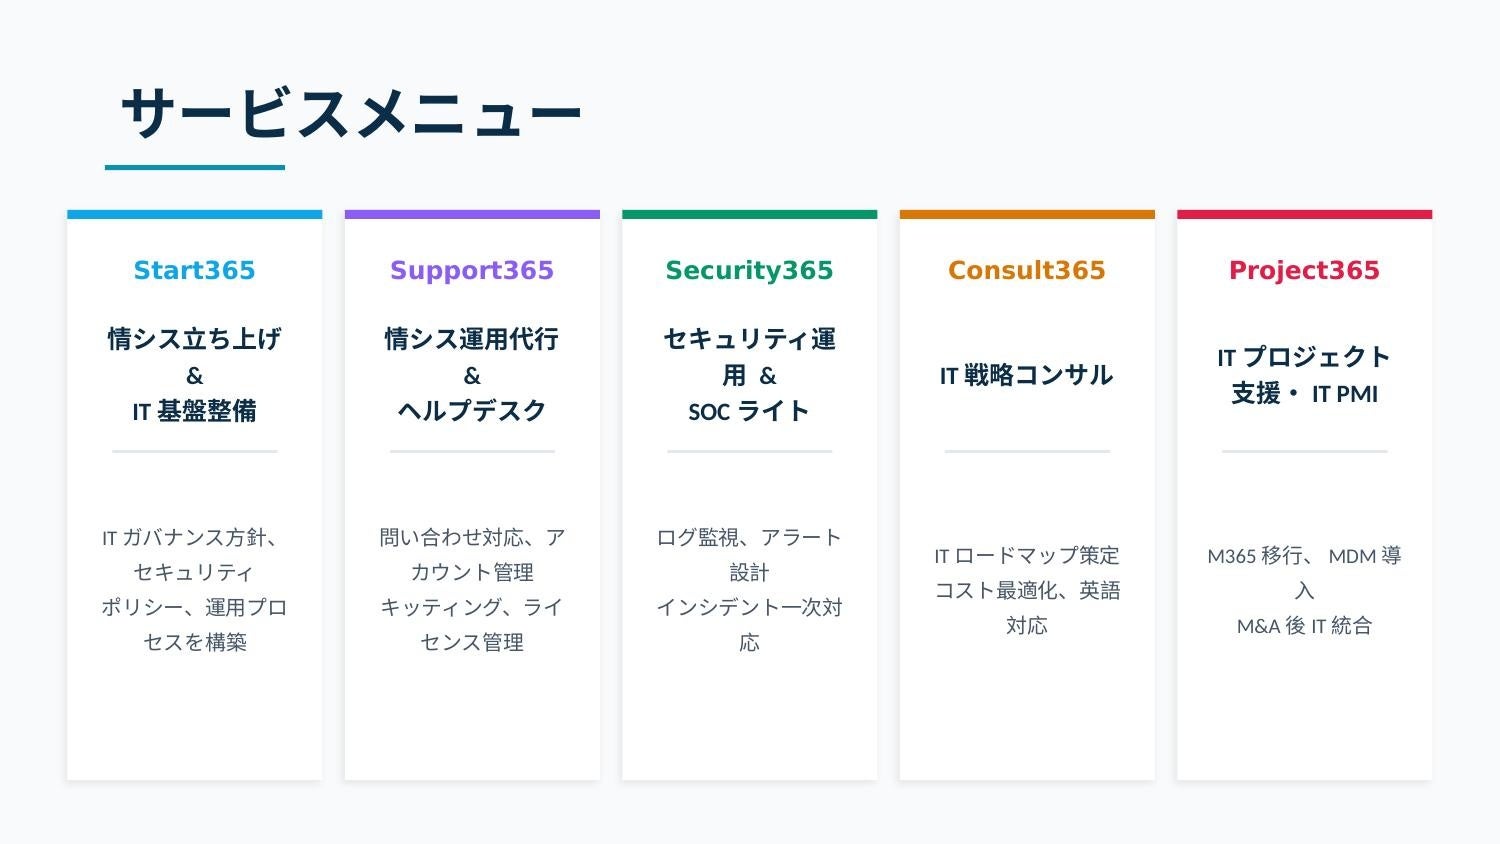Open the Support365 heading

click(x=472, y=270)
